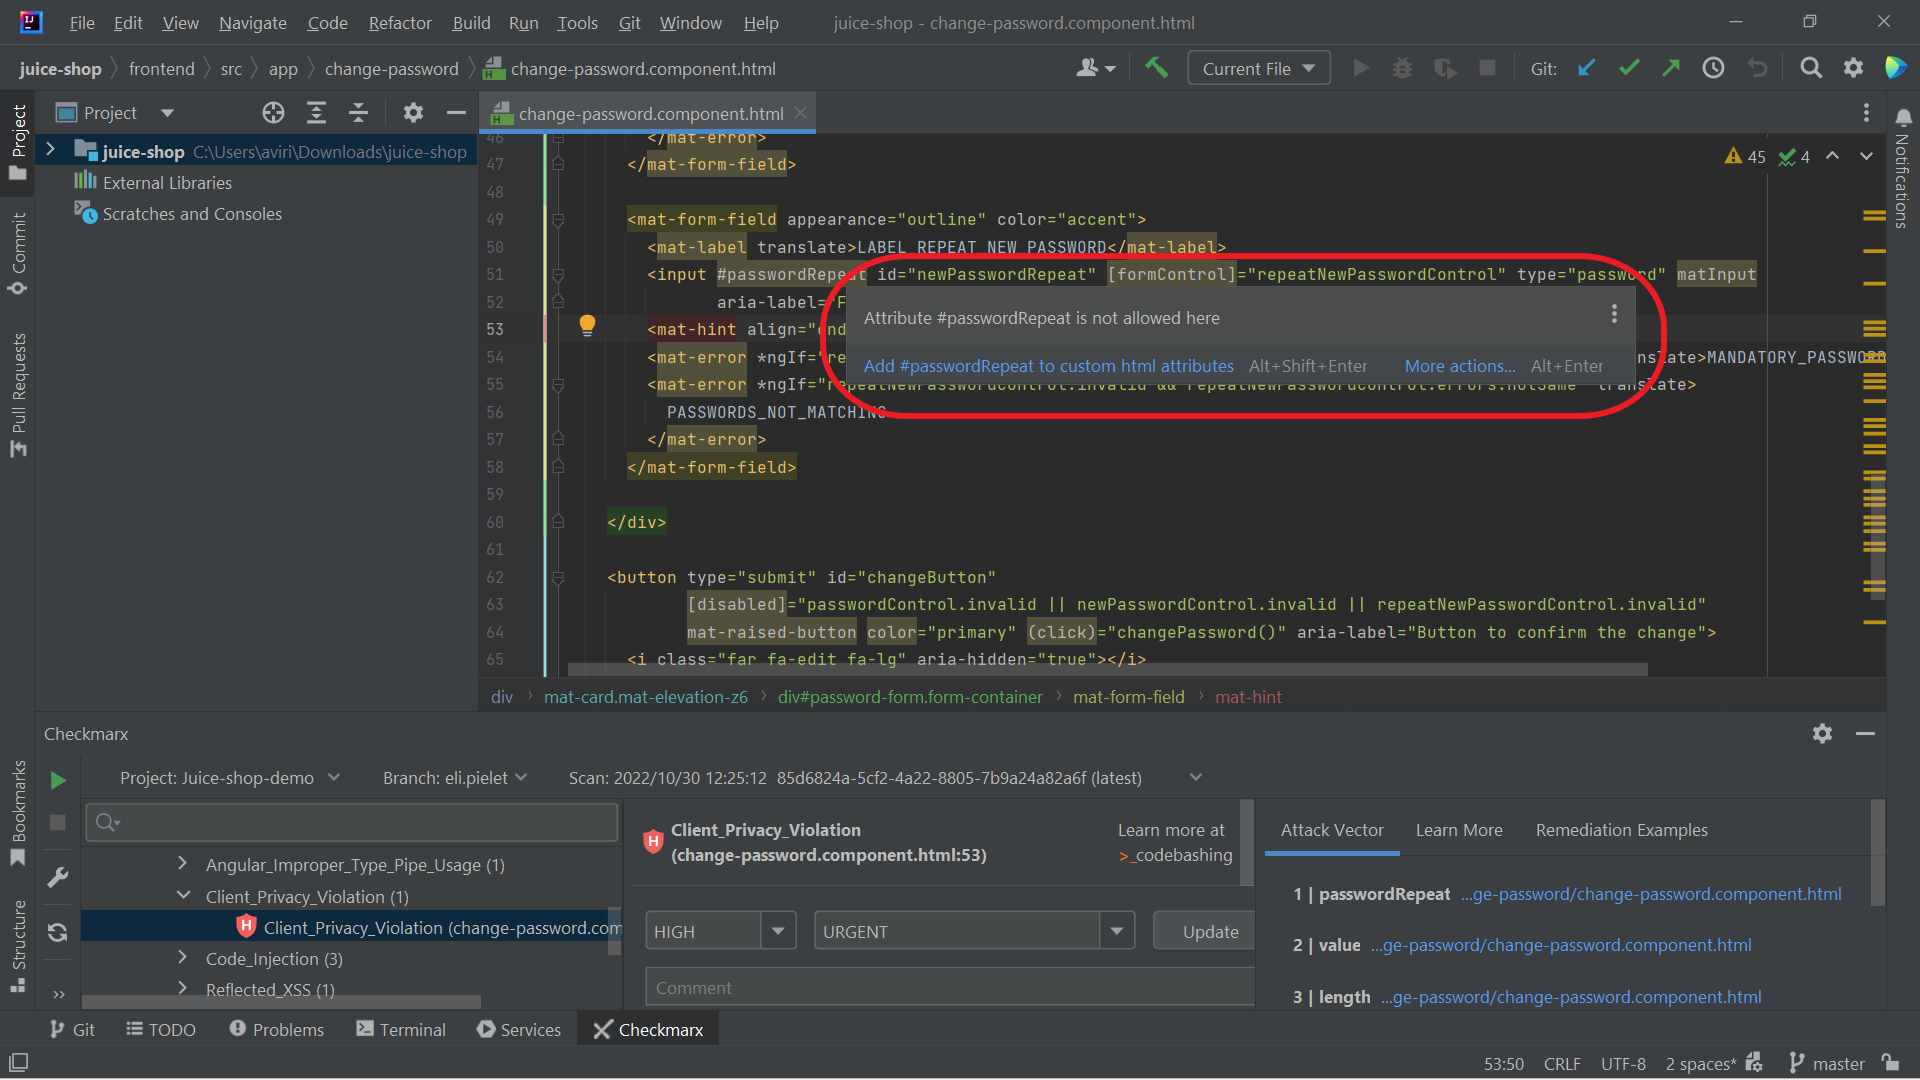Open IDE settings gear in top toolbar
Viewport: 1920px width, 1080px height.
(1853, 68)
